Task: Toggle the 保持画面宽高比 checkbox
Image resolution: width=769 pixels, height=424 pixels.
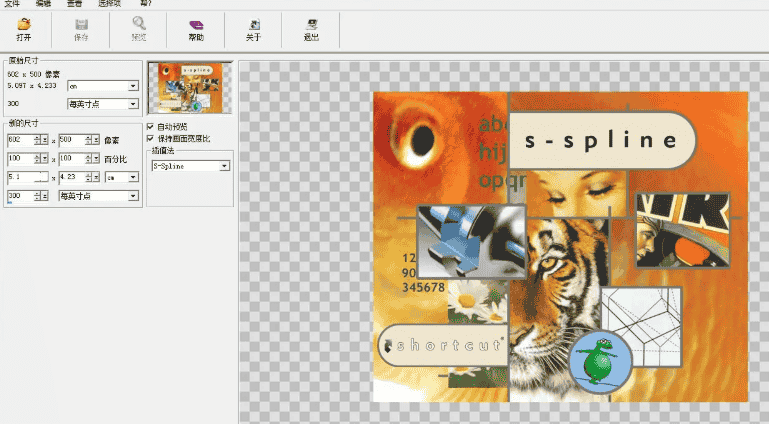Action: [151, 138]
